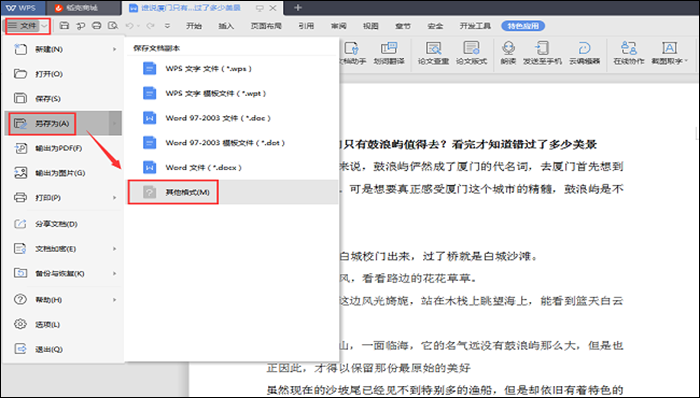Click the 选项(L) gear icon
The height and width of the screenshot is (398, 700).
point(21,324)
